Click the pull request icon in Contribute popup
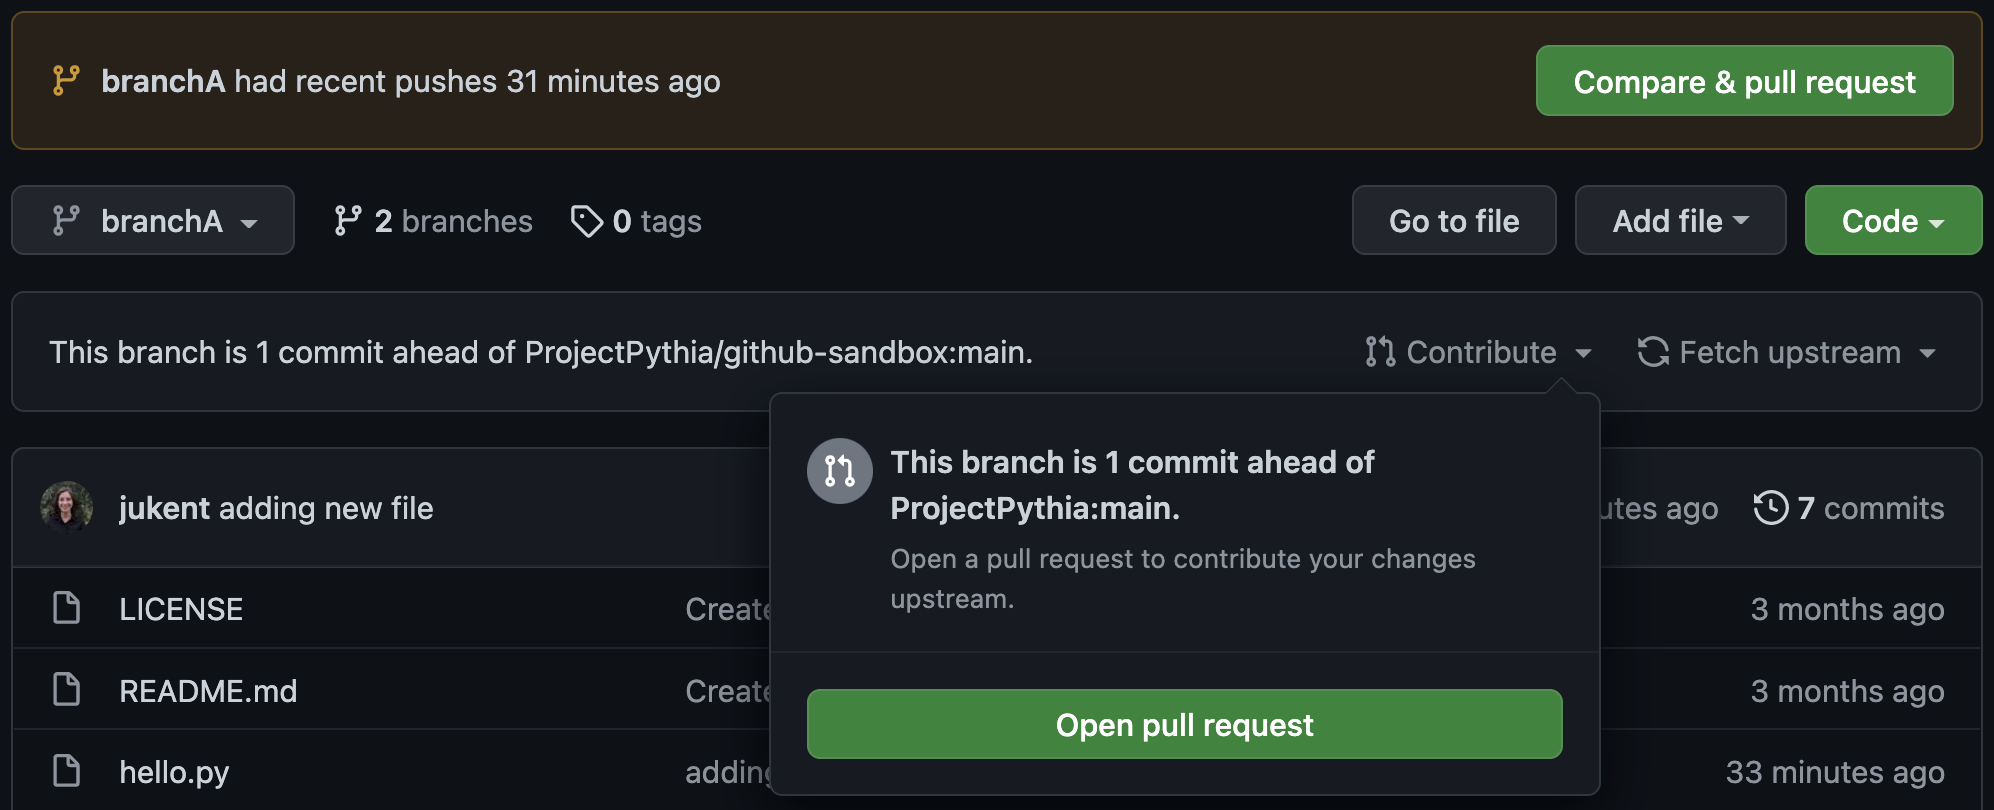Image resolution: width=1994 pixels, height=810 pixels. 839,470
